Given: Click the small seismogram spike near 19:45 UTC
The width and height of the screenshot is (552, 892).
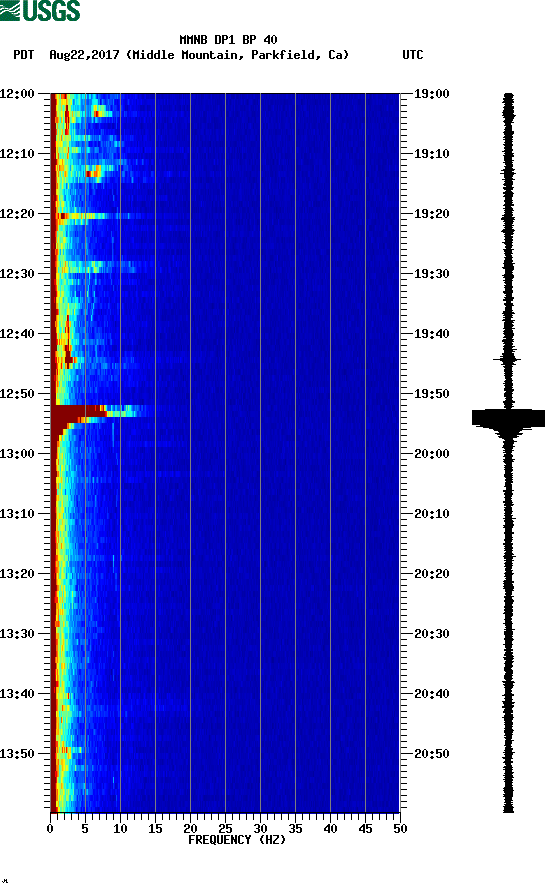Looking at the screenshot, I should click(x=506, y=360).
